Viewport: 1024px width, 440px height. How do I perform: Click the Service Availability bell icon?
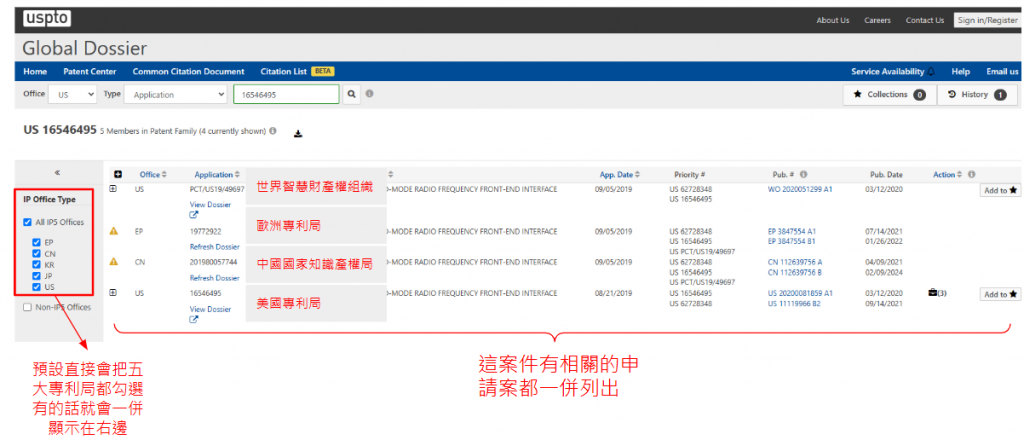click(x=931, y=72)
